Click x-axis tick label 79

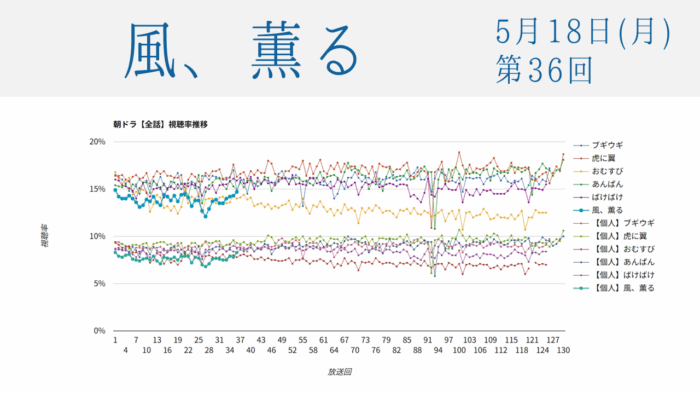coord(386,340)
